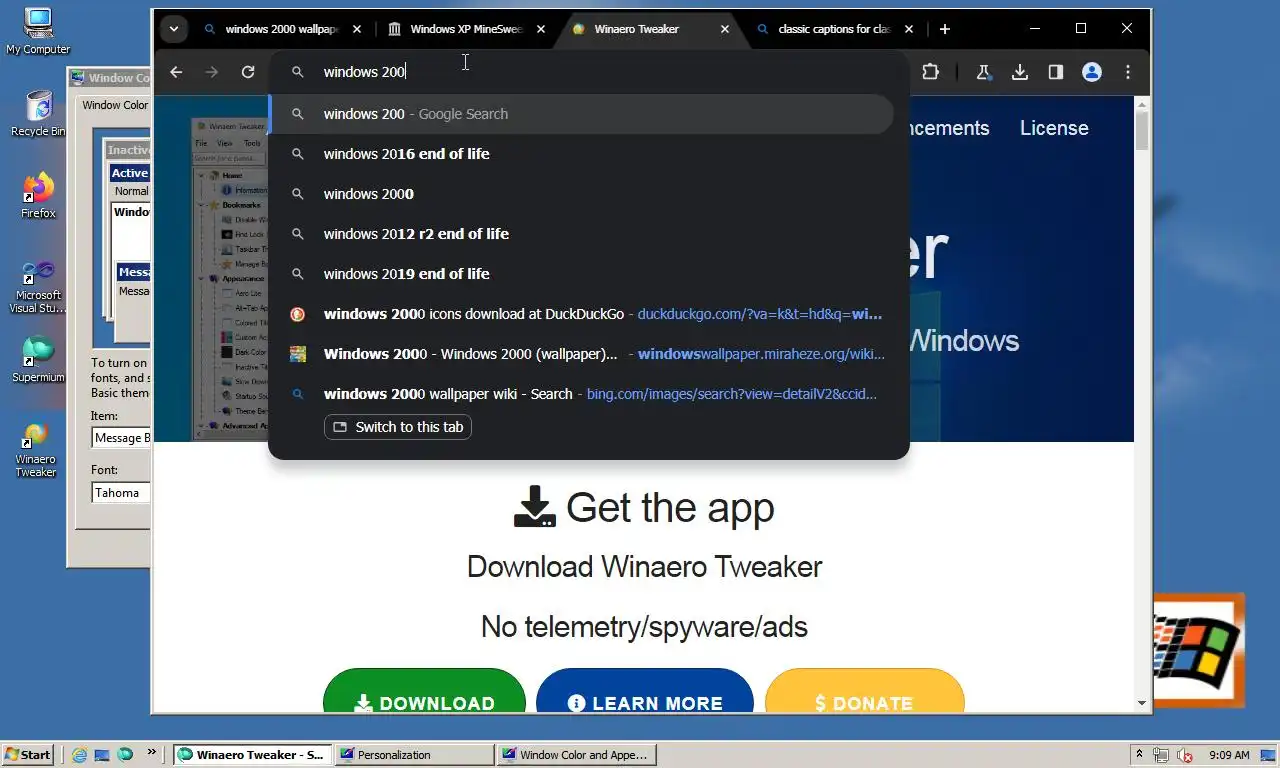Image resolution: width=1280 pixels, height=768 pixels.
Task: Close the 'windows 2000 wallpaper' tab
Action: (x=357, y=29)
